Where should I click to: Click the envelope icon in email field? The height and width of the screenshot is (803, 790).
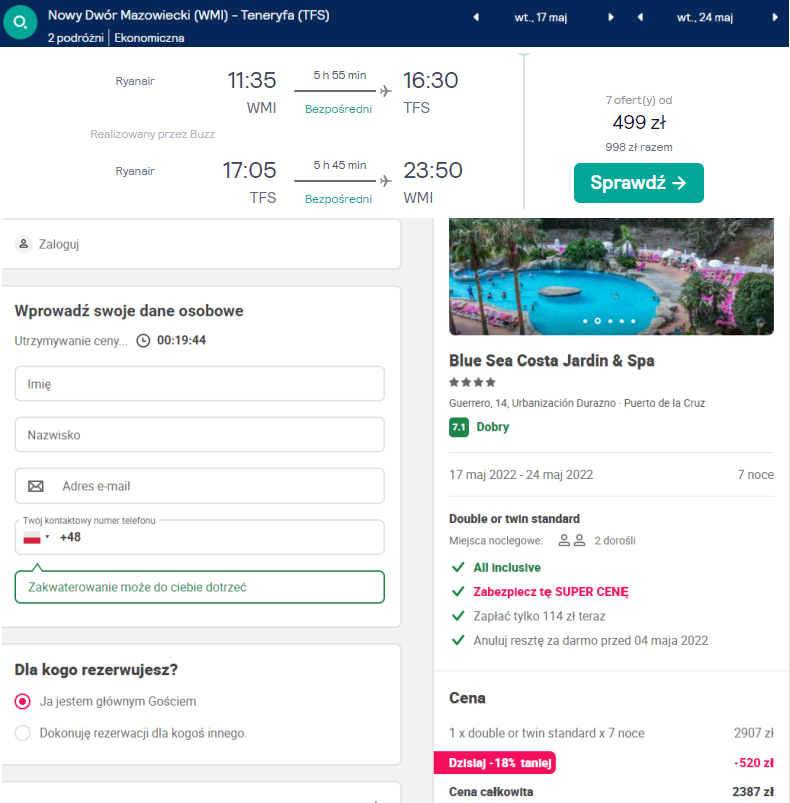[x=35, y=486]
